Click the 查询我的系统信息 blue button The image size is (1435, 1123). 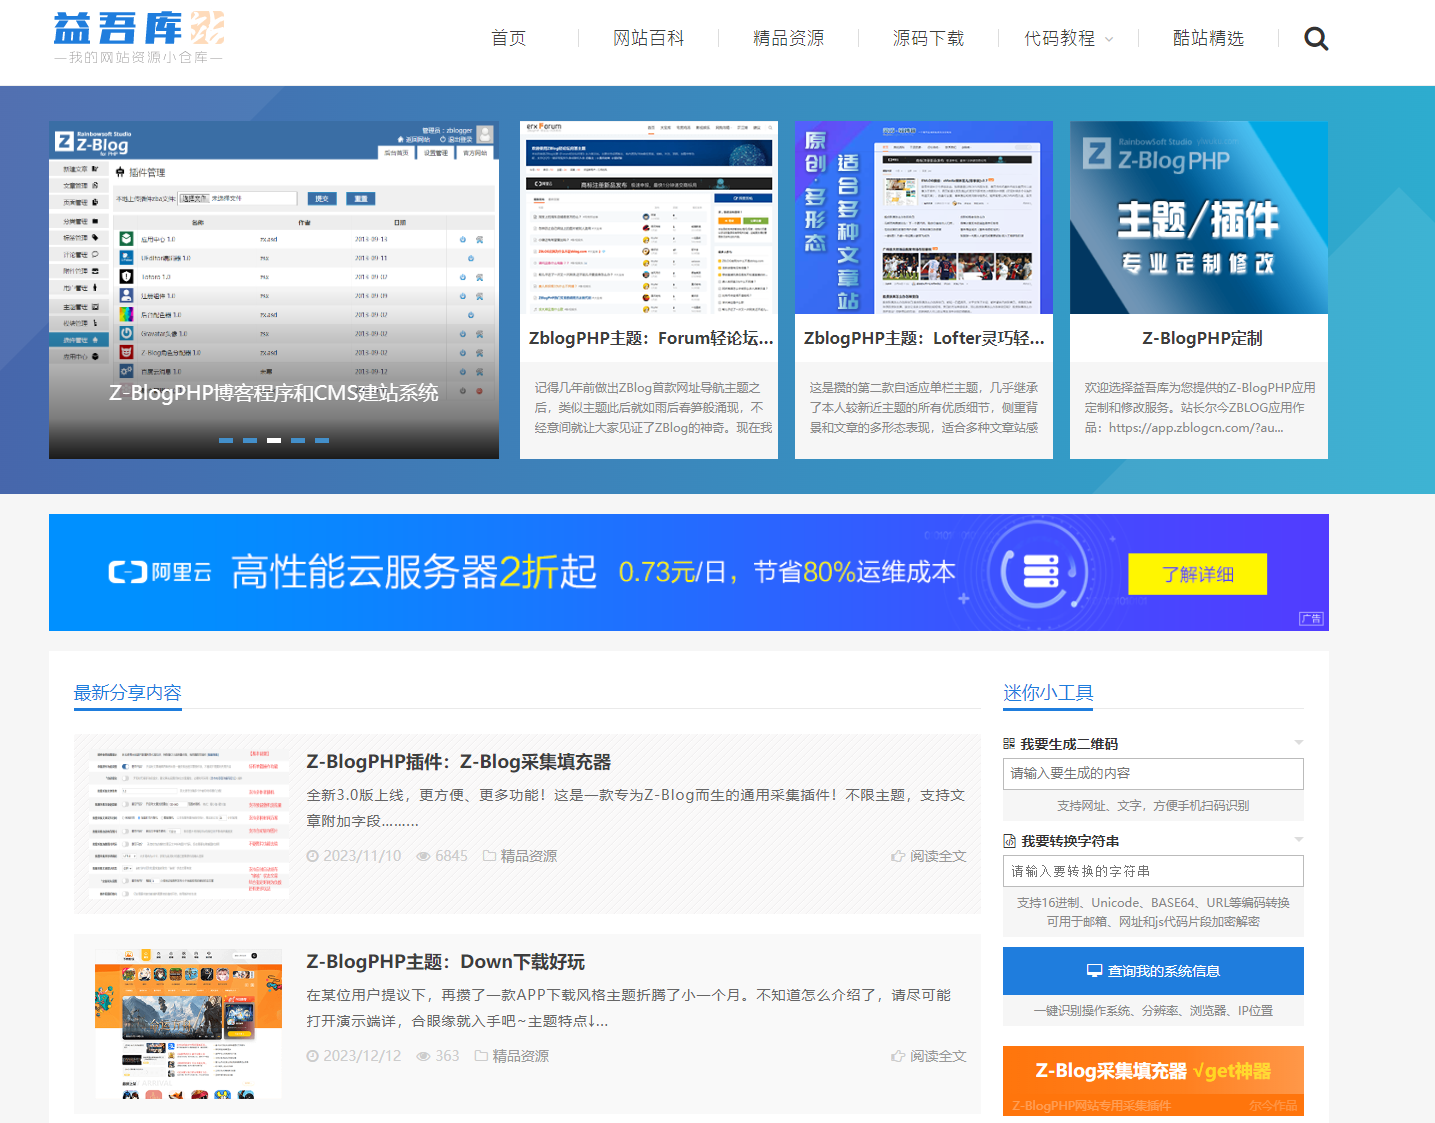pyautogui.click(x=1153, y=971)
